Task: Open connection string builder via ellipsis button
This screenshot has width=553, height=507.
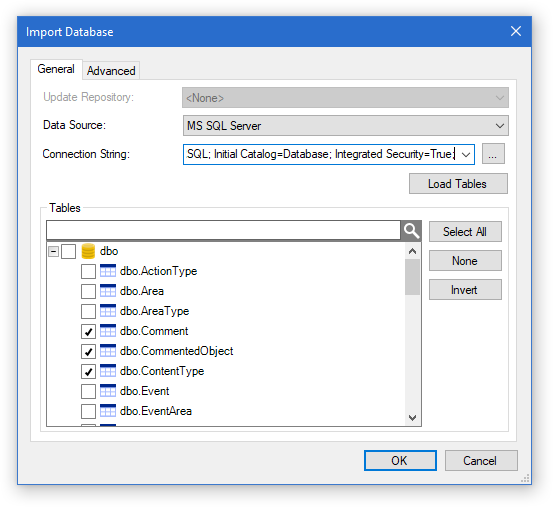Action: pyautogui.click(x=493, y=154)
